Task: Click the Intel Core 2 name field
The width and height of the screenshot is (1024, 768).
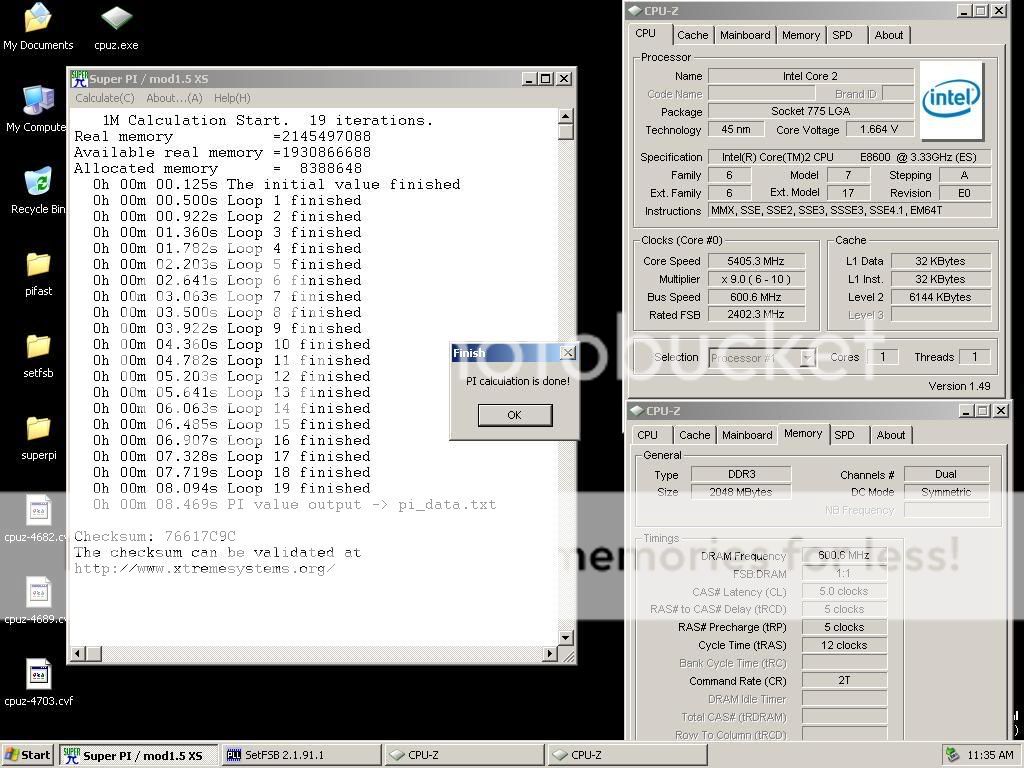Action: [x=810, y=76]
